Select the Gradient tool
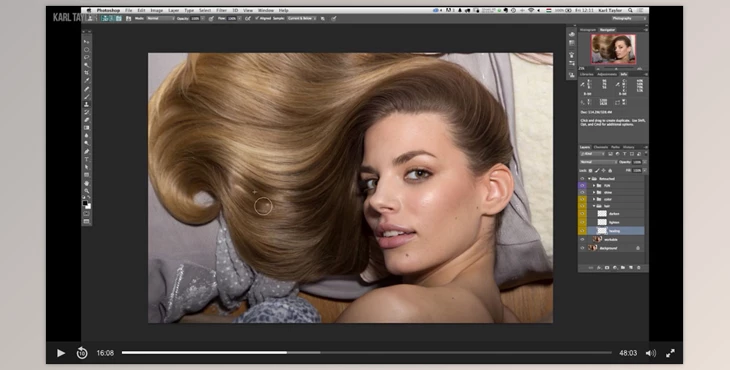 point(87,128)
